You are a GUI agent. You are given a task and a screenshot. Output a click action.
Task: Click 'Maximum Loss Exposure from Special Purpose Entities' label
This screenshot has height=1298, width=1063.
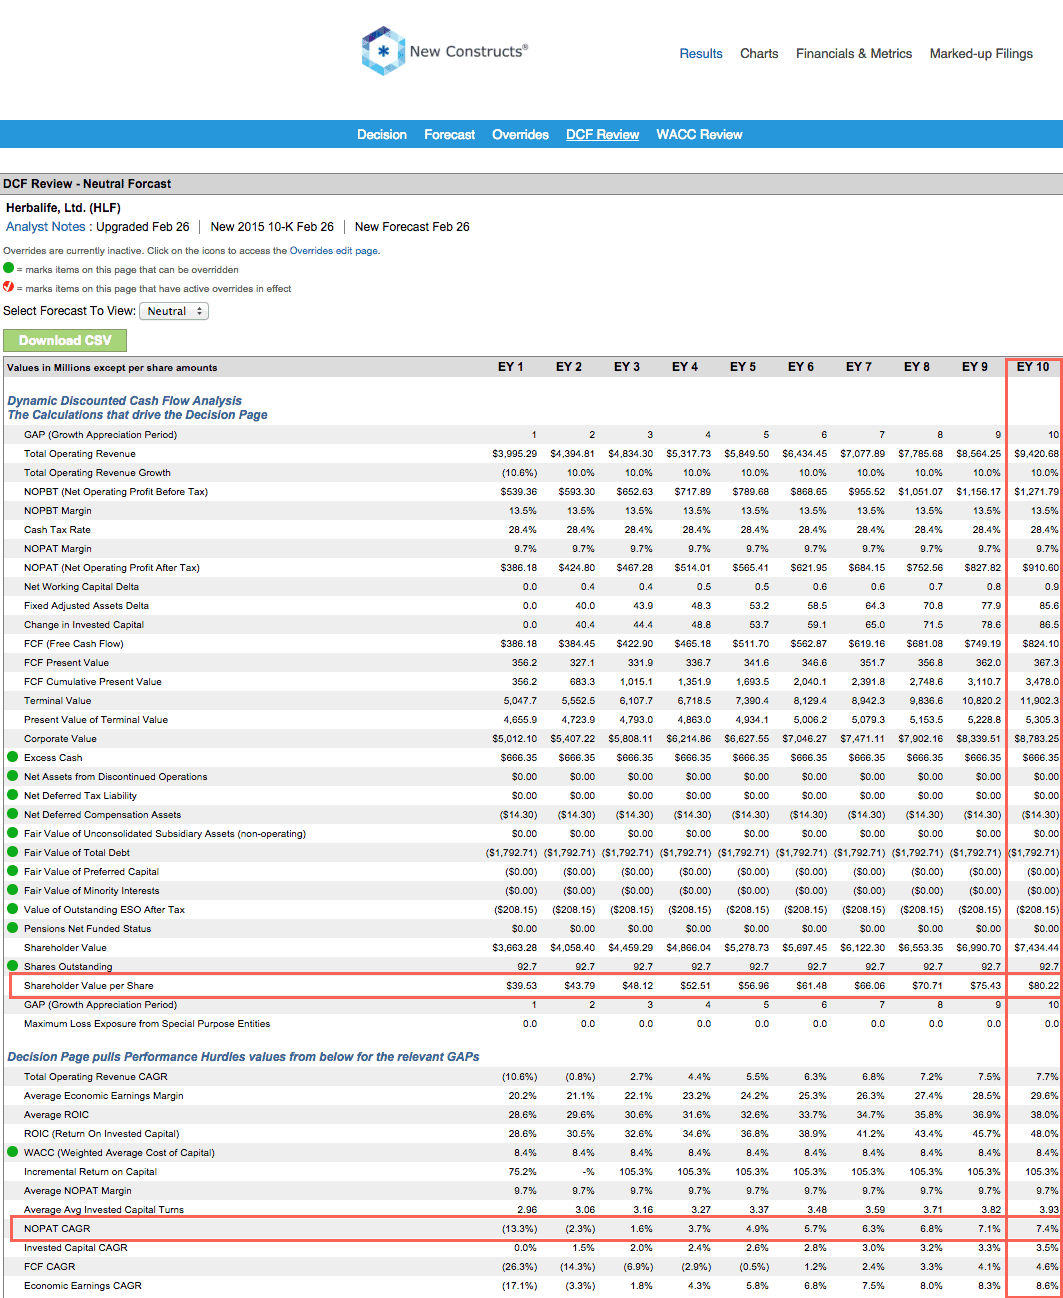coord(147,1024)
